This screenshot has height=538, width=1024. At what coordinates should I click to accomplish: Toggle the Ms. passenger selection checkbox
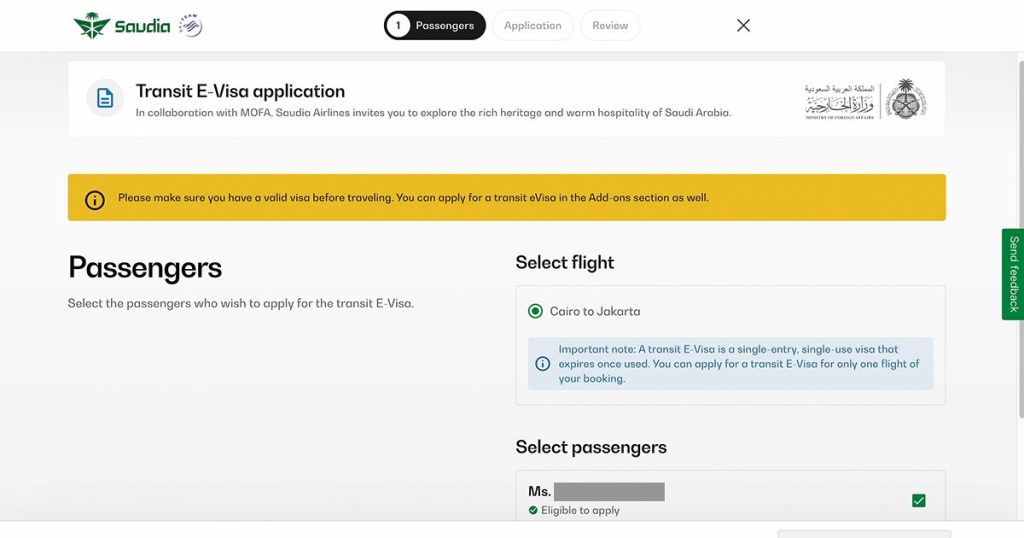(x=918, y=501)
